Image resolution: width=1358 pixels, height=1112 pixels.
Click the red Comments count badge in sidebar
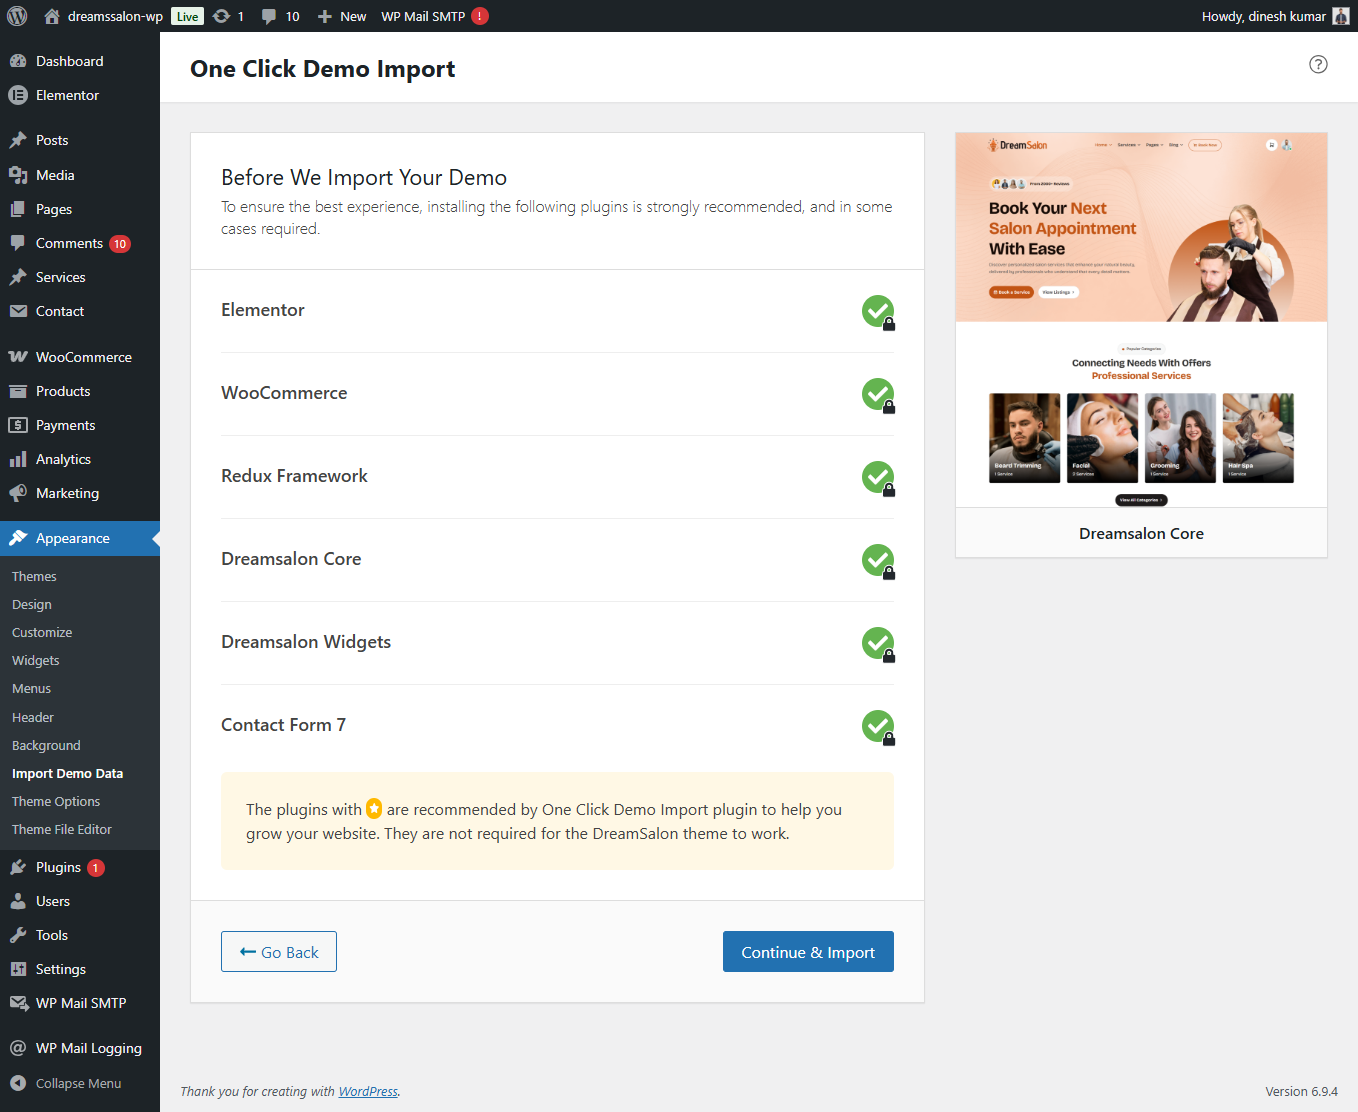(x=120, y=244)
